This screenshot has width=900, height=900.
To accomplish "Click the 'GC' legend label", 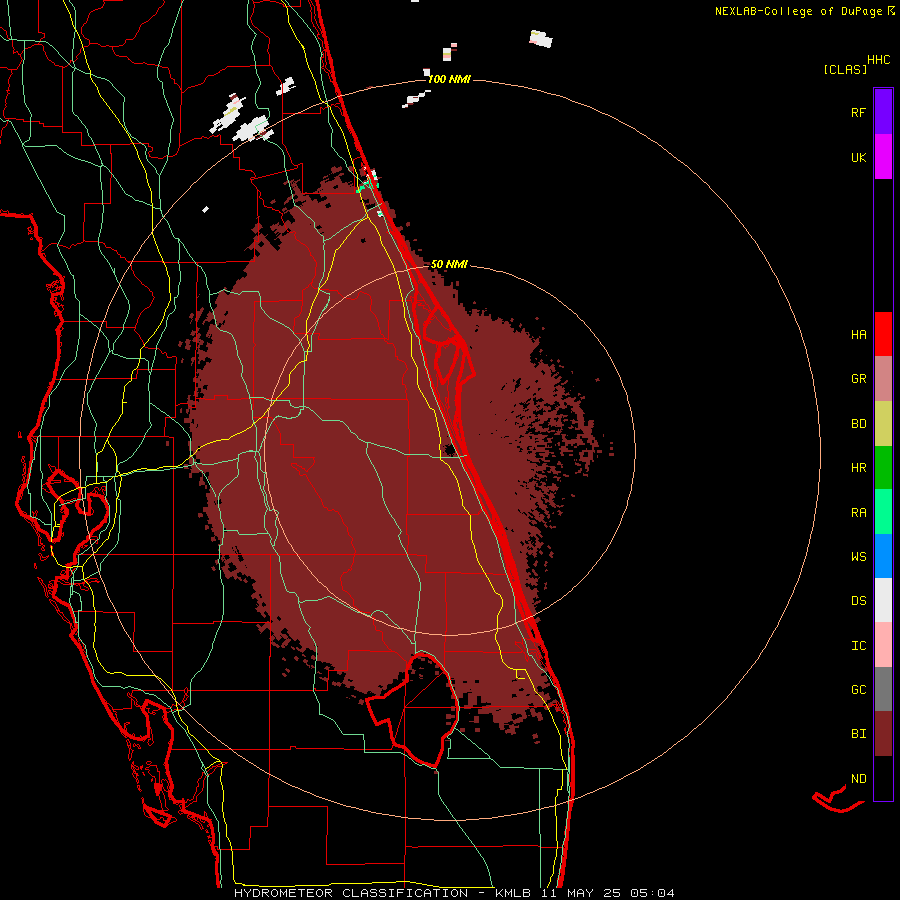I will click(x=858, y=690).
